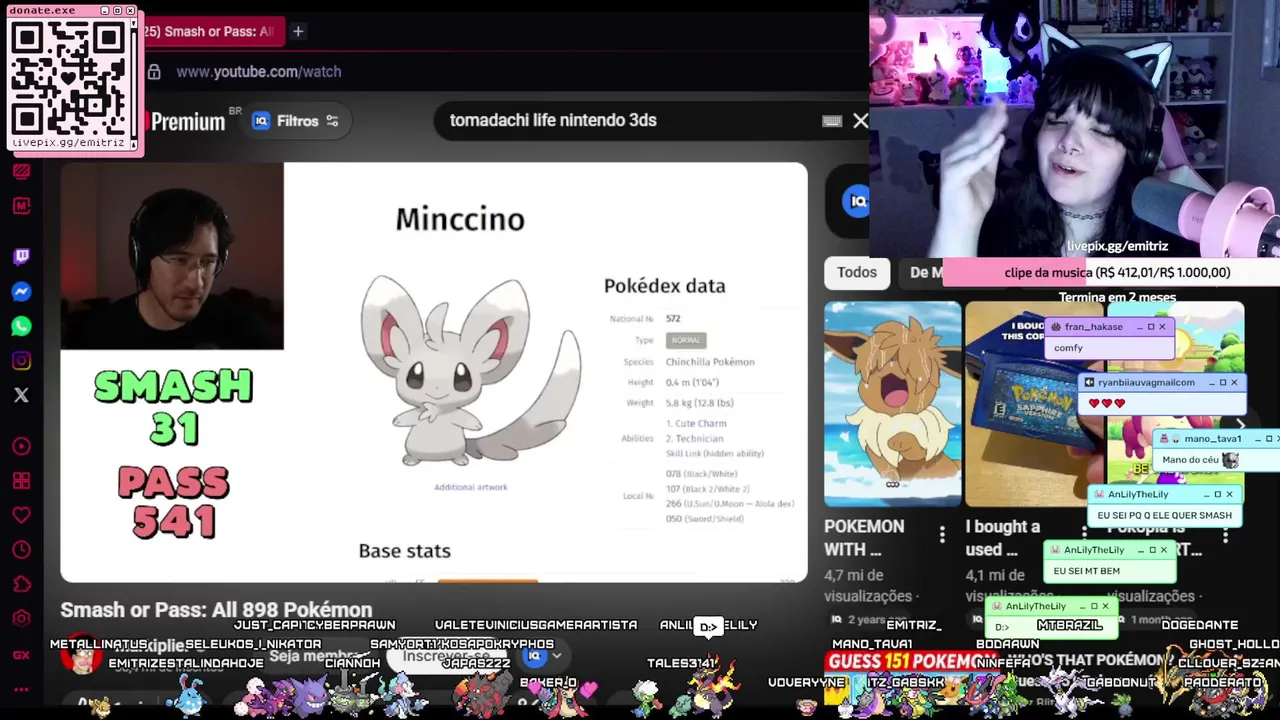Close AnLilyTheLily 'EU SEI PQ' popup
Image resolution: width=1280 pixels, height=720 pixels.
pos(1229,494)
